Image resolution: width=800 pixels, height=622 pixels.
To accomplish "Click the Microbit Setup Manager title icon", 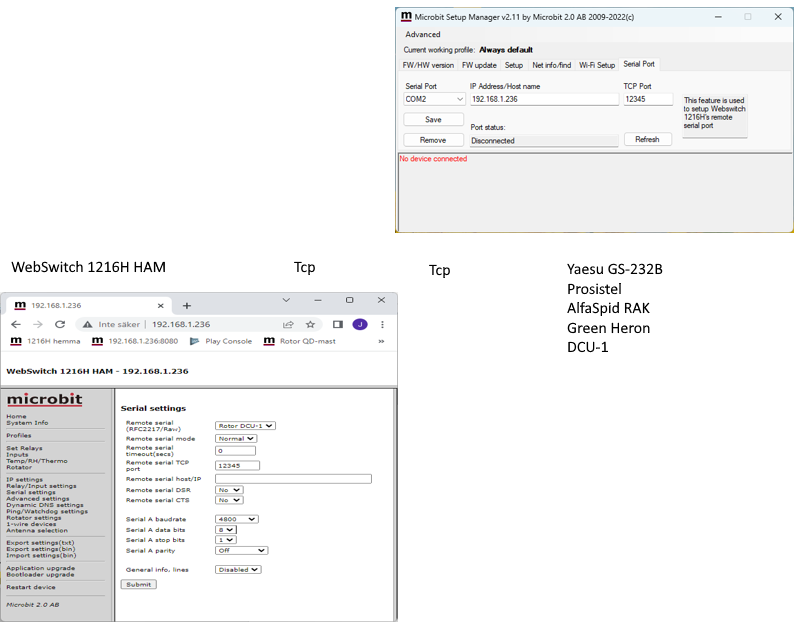I will [406, 16].
